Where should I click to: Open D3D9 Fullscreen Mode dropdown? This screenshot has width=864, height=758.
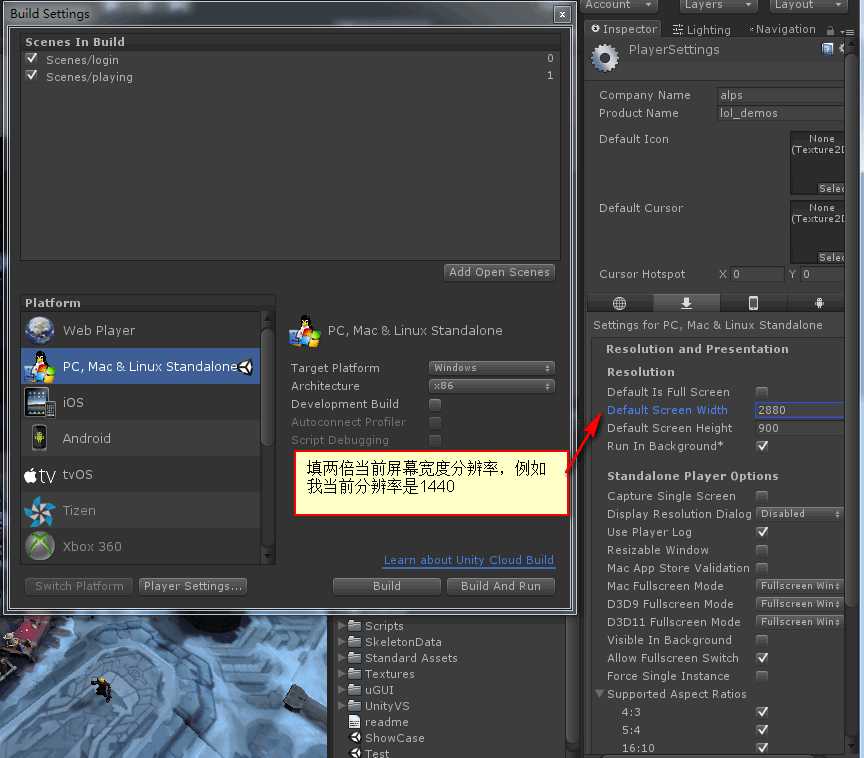click(x=800, y=604)
